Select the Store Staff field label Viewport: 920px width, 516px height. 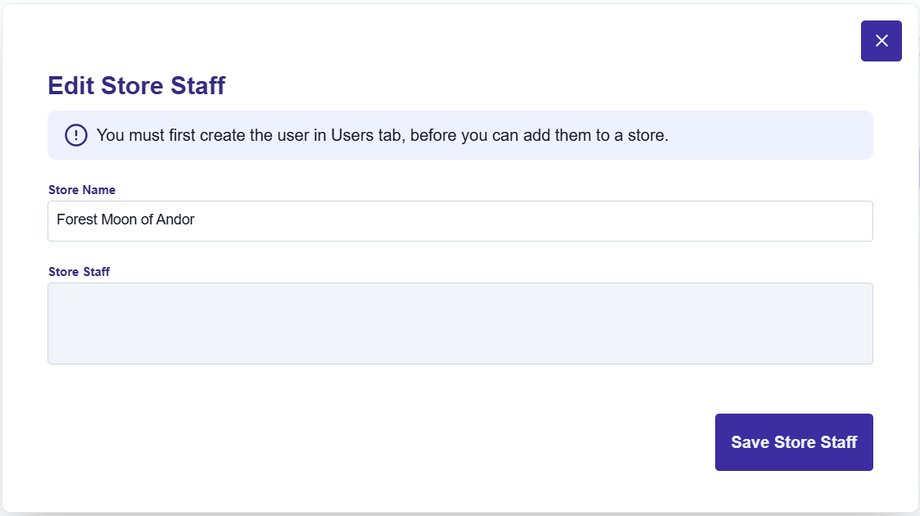click(79, 271)
